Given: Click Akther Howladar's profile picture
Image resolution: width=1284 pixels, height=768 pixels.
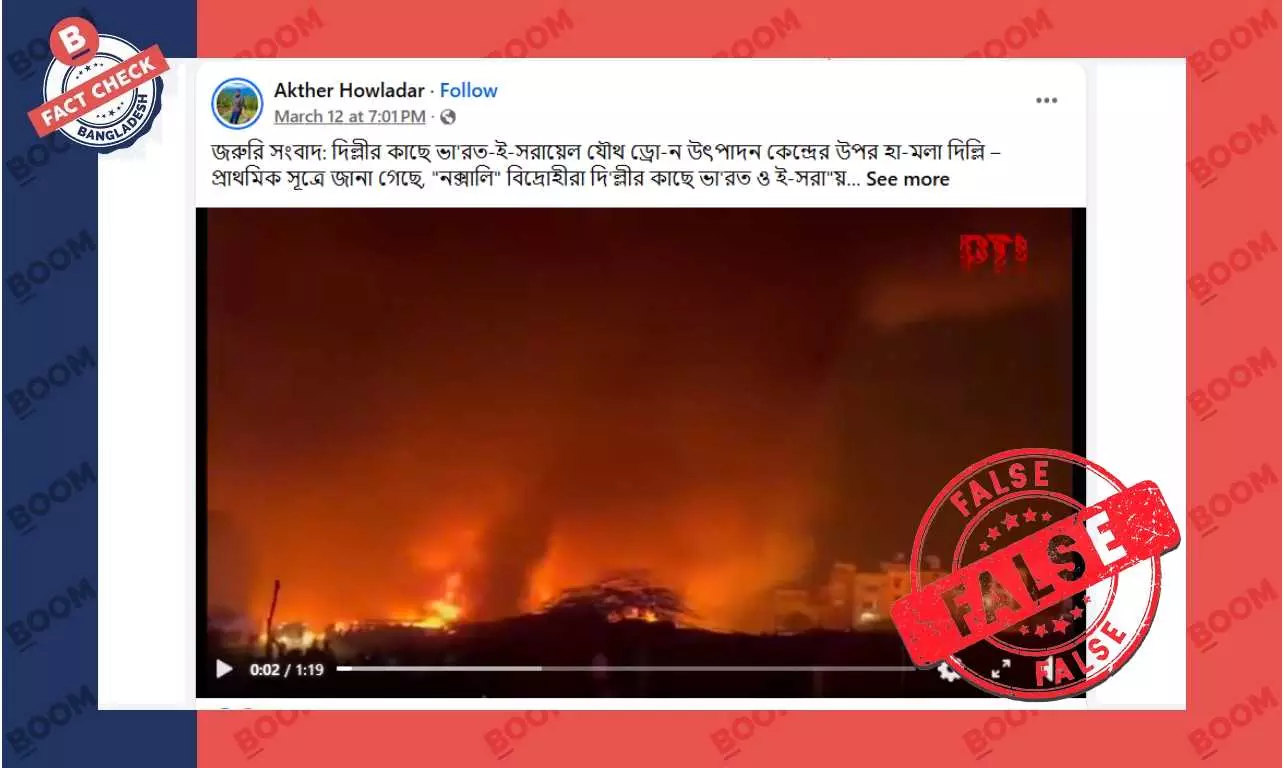Looking at the screenshot, I should click(x=237, y=102).
